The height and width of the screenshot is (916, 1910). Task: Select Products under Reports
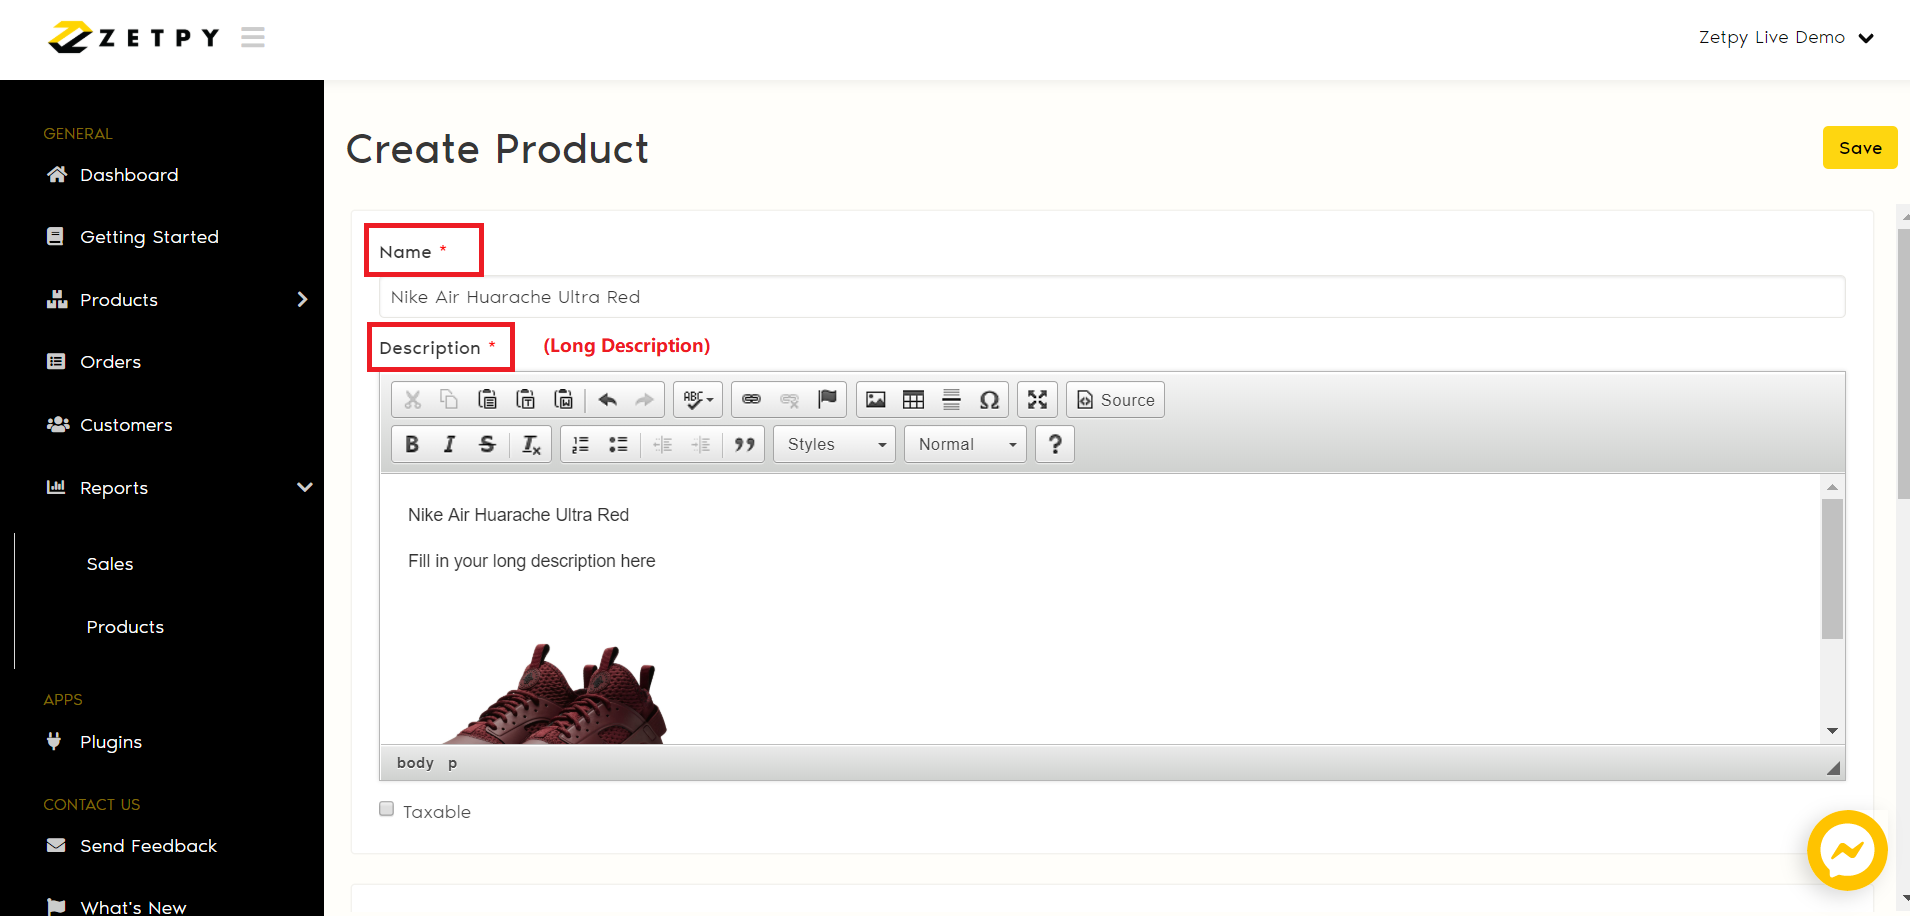tap(125, 627)
